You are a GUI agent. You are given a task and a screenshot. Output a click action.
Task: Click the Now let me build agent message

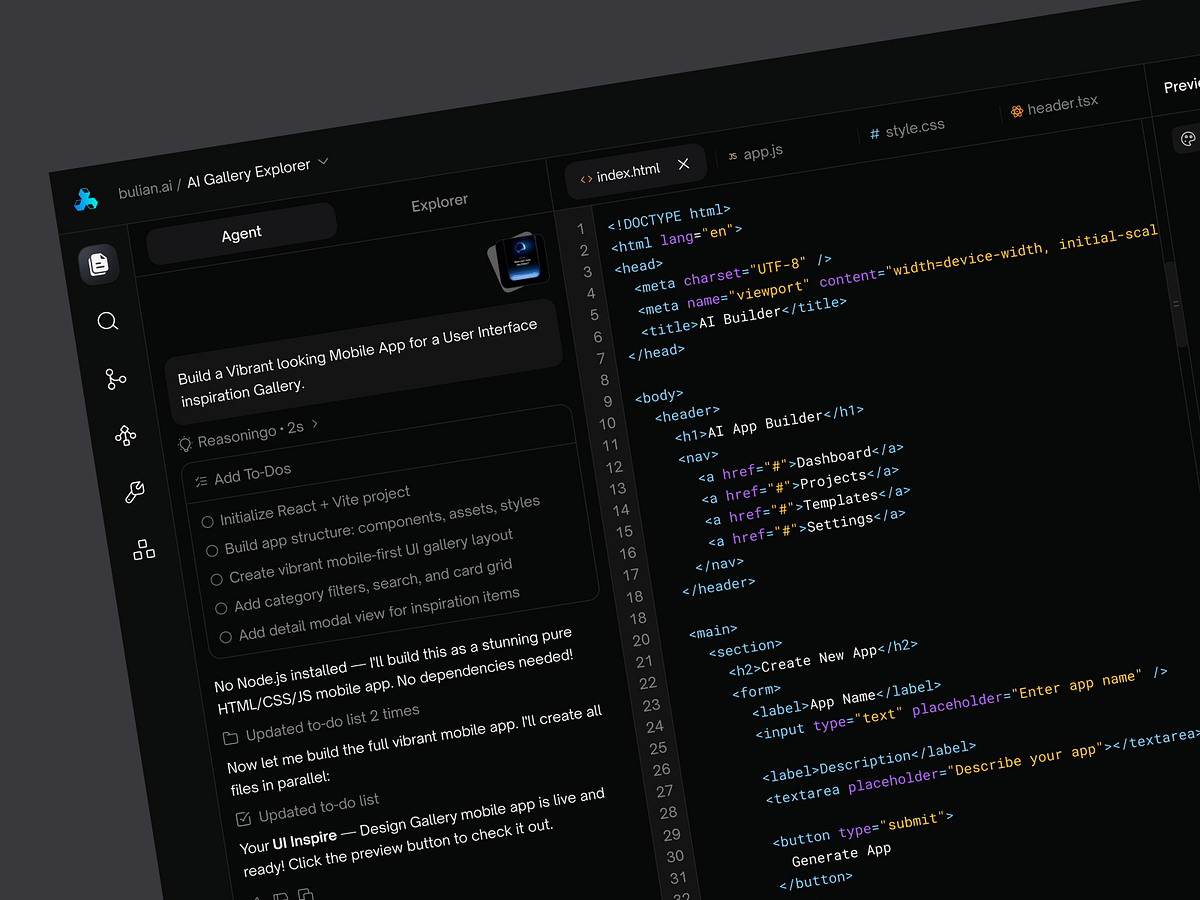point(417,750)
